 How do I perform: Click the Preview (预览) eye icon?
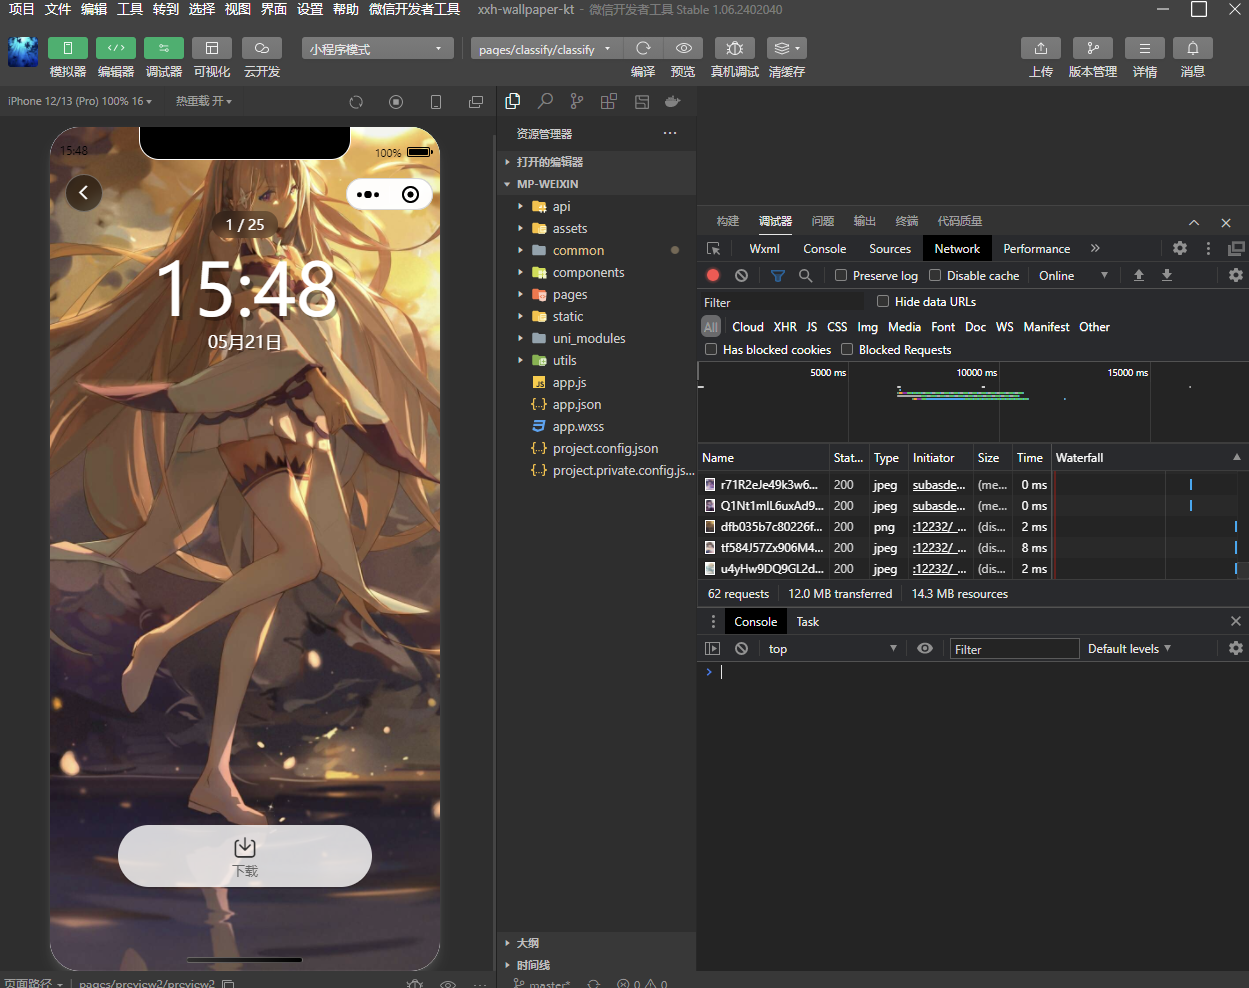(683, 48)
